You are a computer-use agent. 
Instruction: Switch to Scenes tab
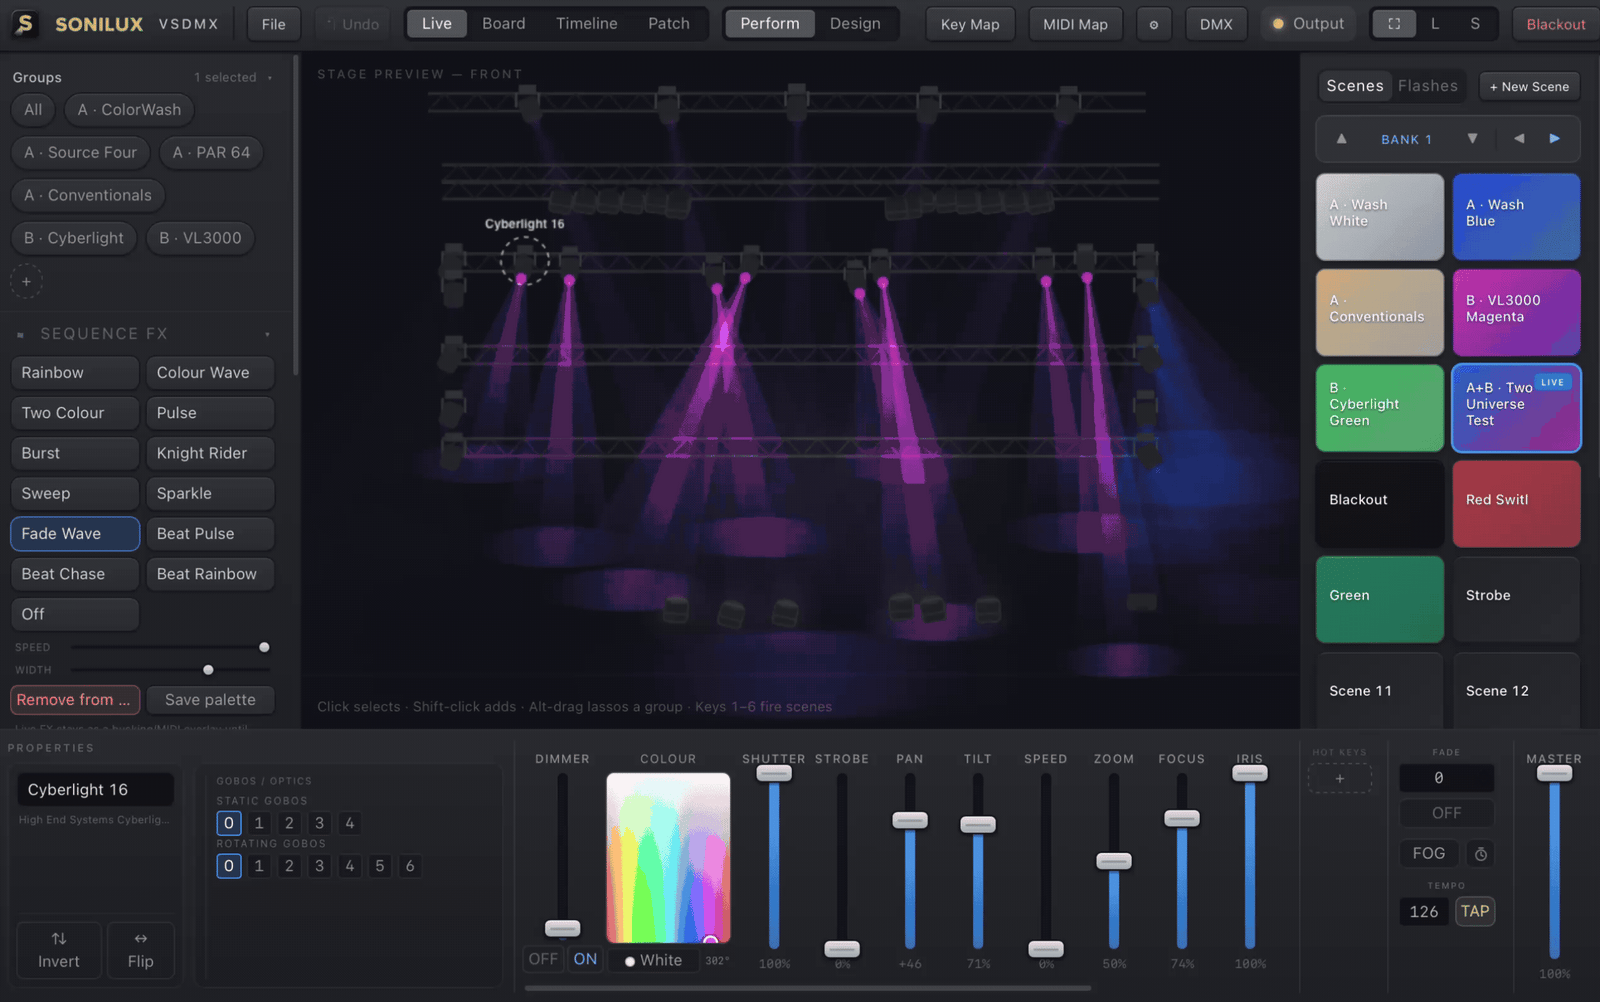point(1355,86)
